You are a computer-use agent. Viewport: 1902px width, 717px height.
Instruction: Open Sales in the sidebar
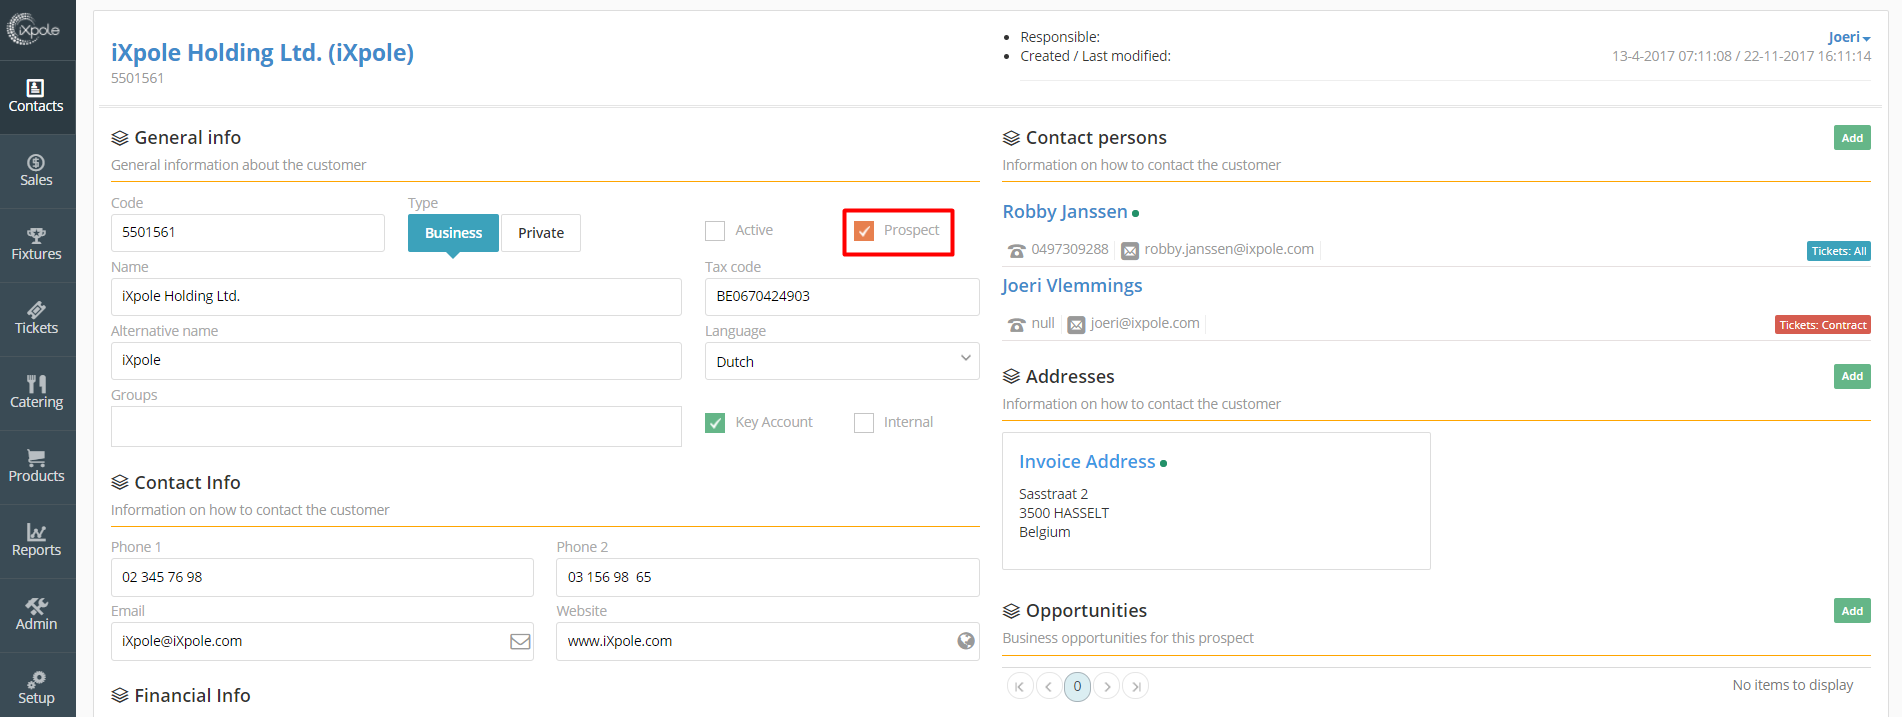[37, 171]
